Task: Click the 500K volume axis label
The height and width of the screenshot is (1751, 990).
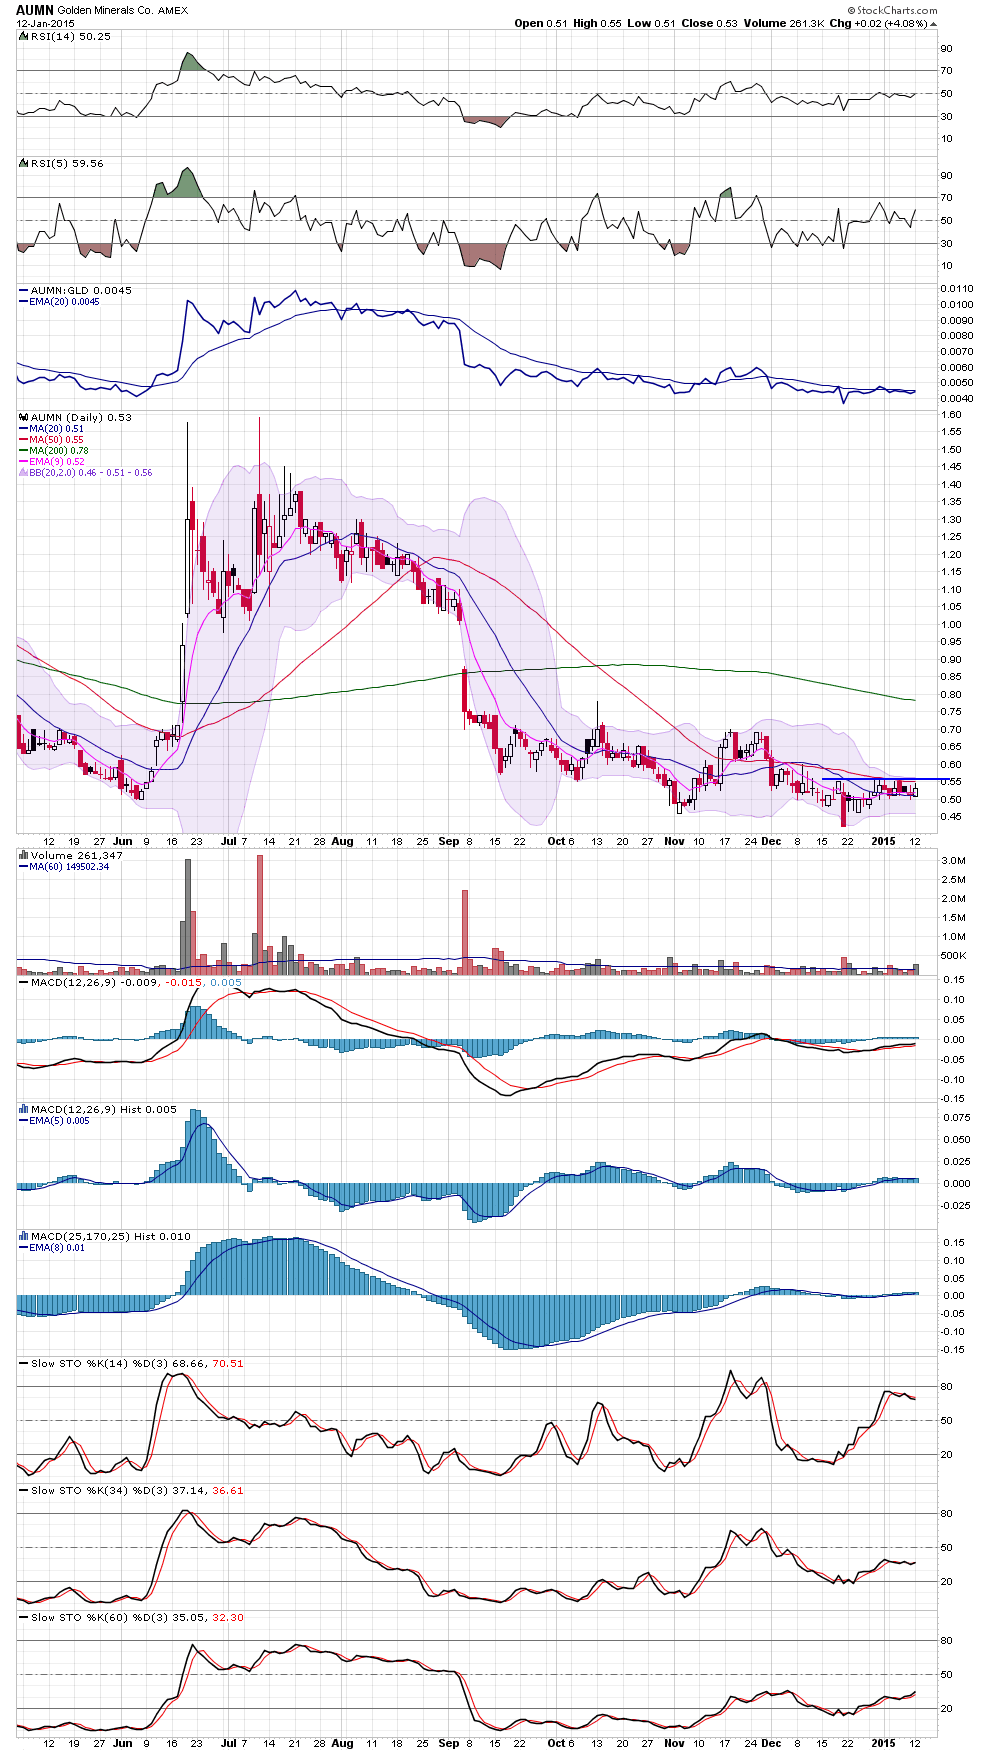Action: coord(953,956)
